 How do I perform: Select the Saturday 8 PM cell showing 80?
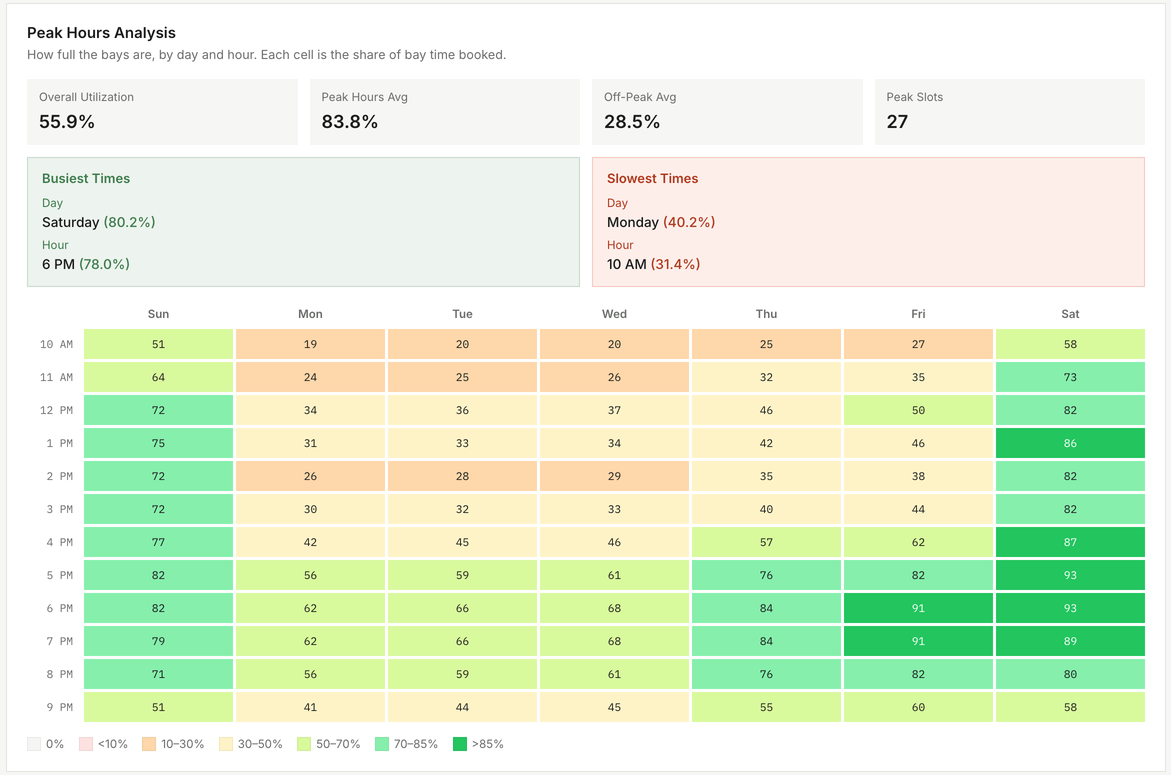click(1070, 673)
